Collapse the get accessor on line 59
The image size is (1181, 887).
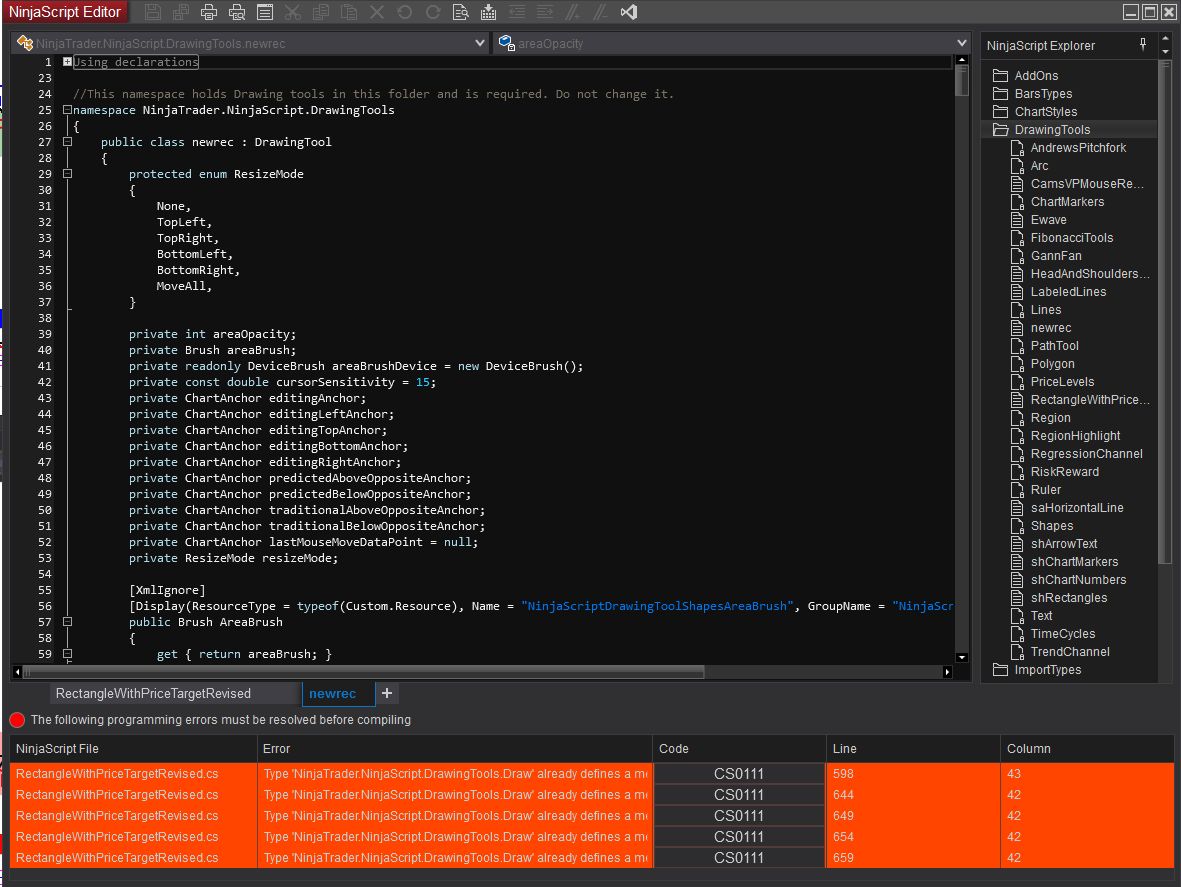click(x=67, y=654)
